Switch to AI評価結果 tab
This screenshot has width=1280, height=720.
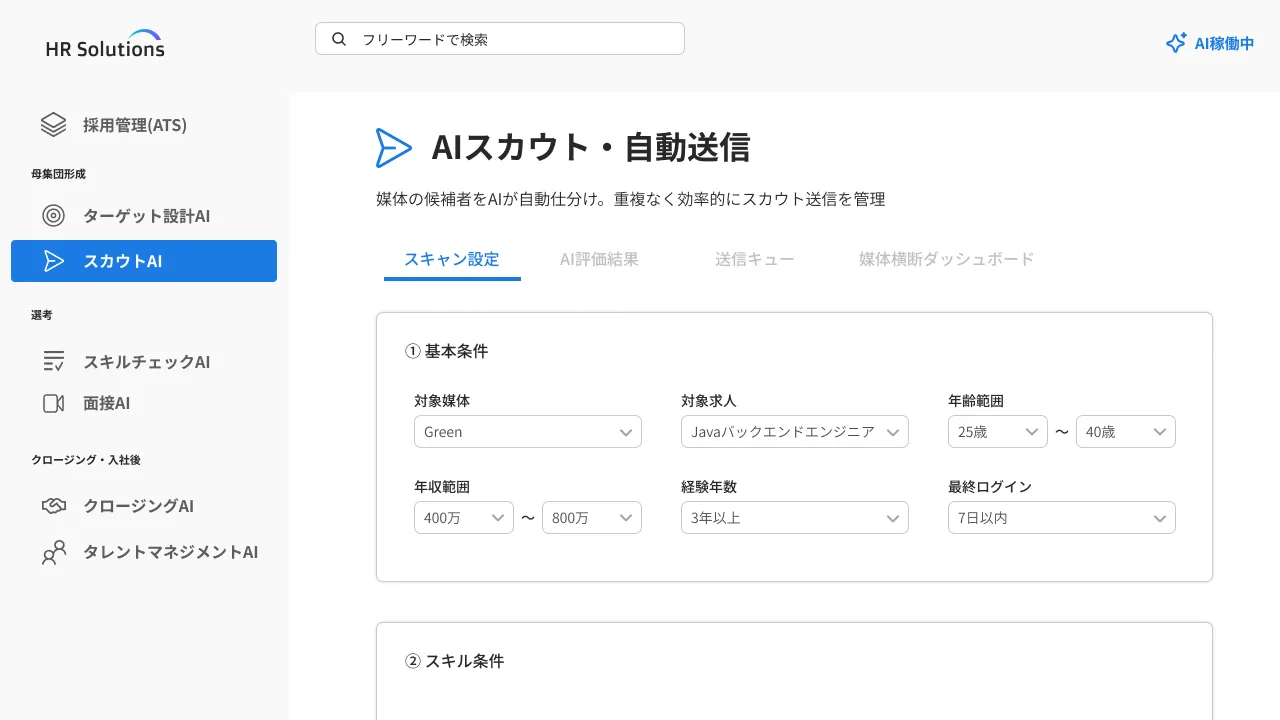pos(599,259)
